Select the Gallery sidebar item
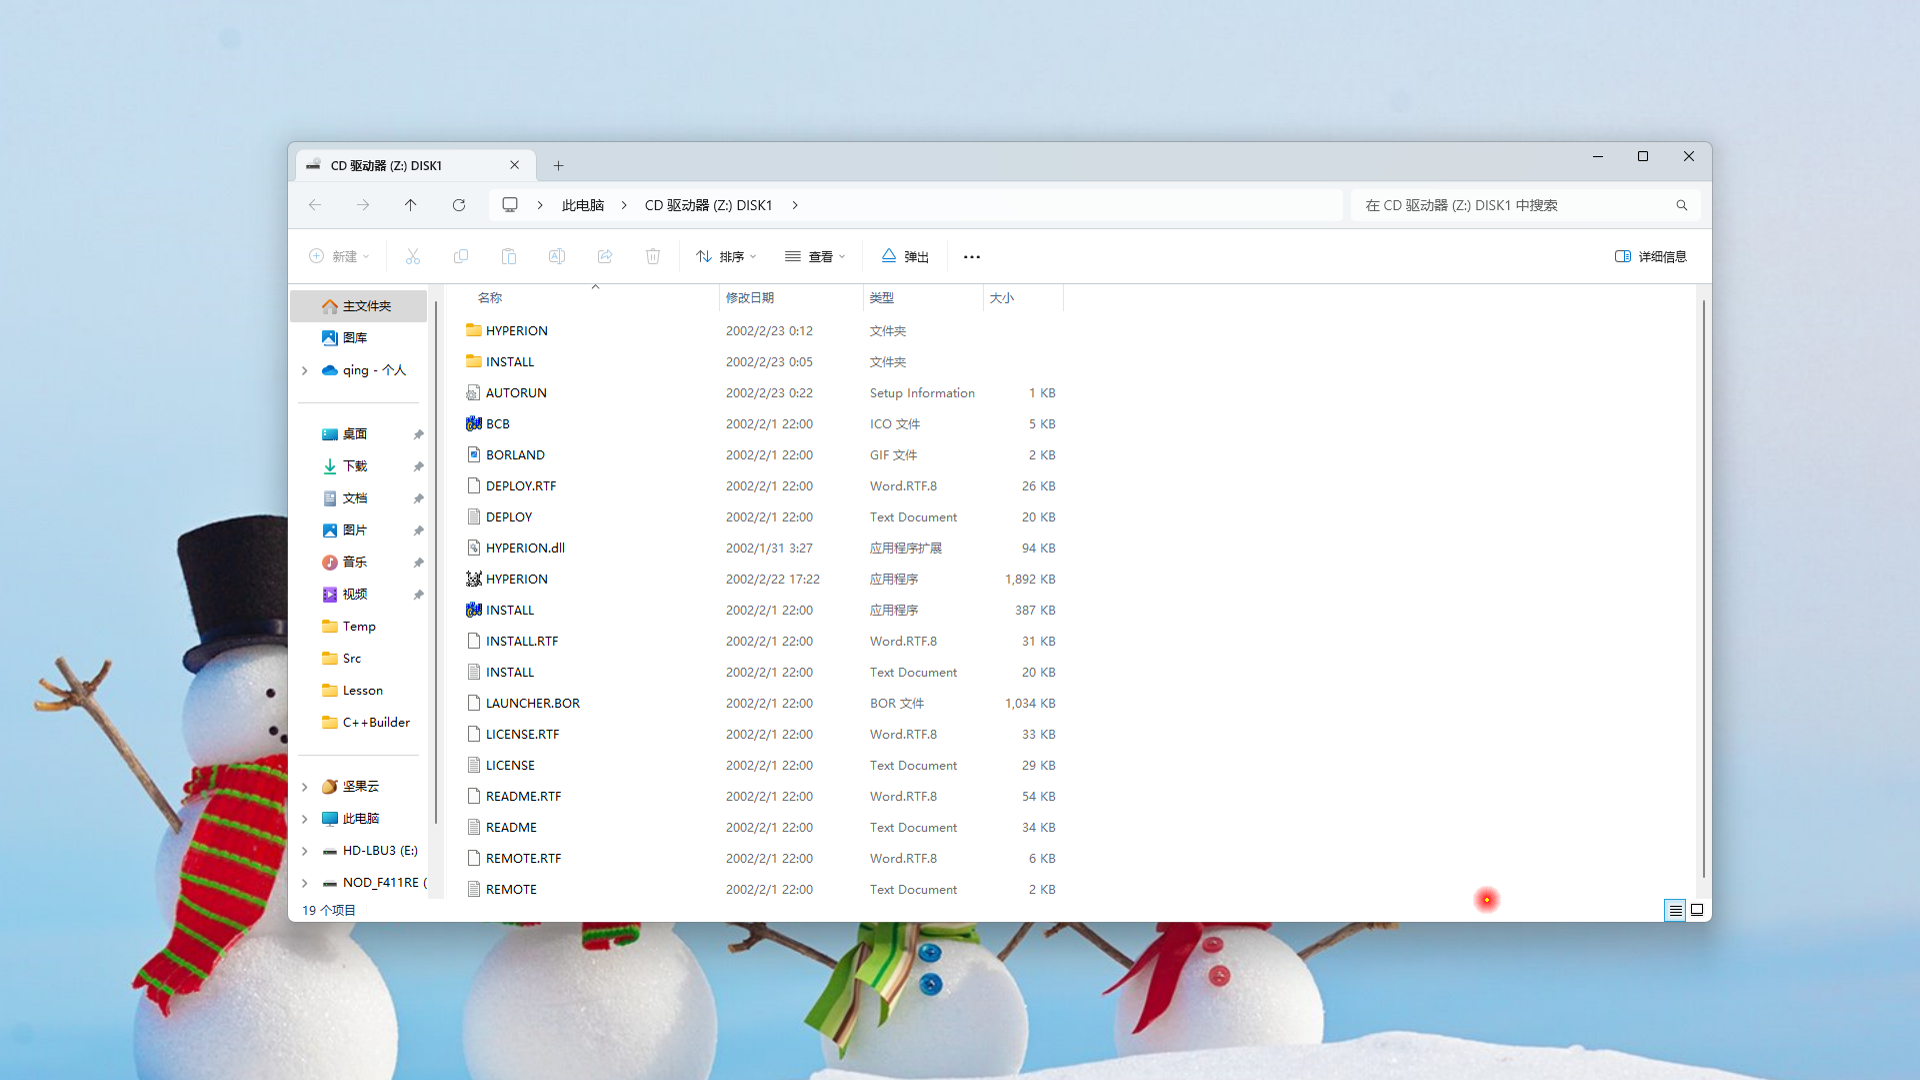This screenshot has height=1080, width=1920. [354, 338]
